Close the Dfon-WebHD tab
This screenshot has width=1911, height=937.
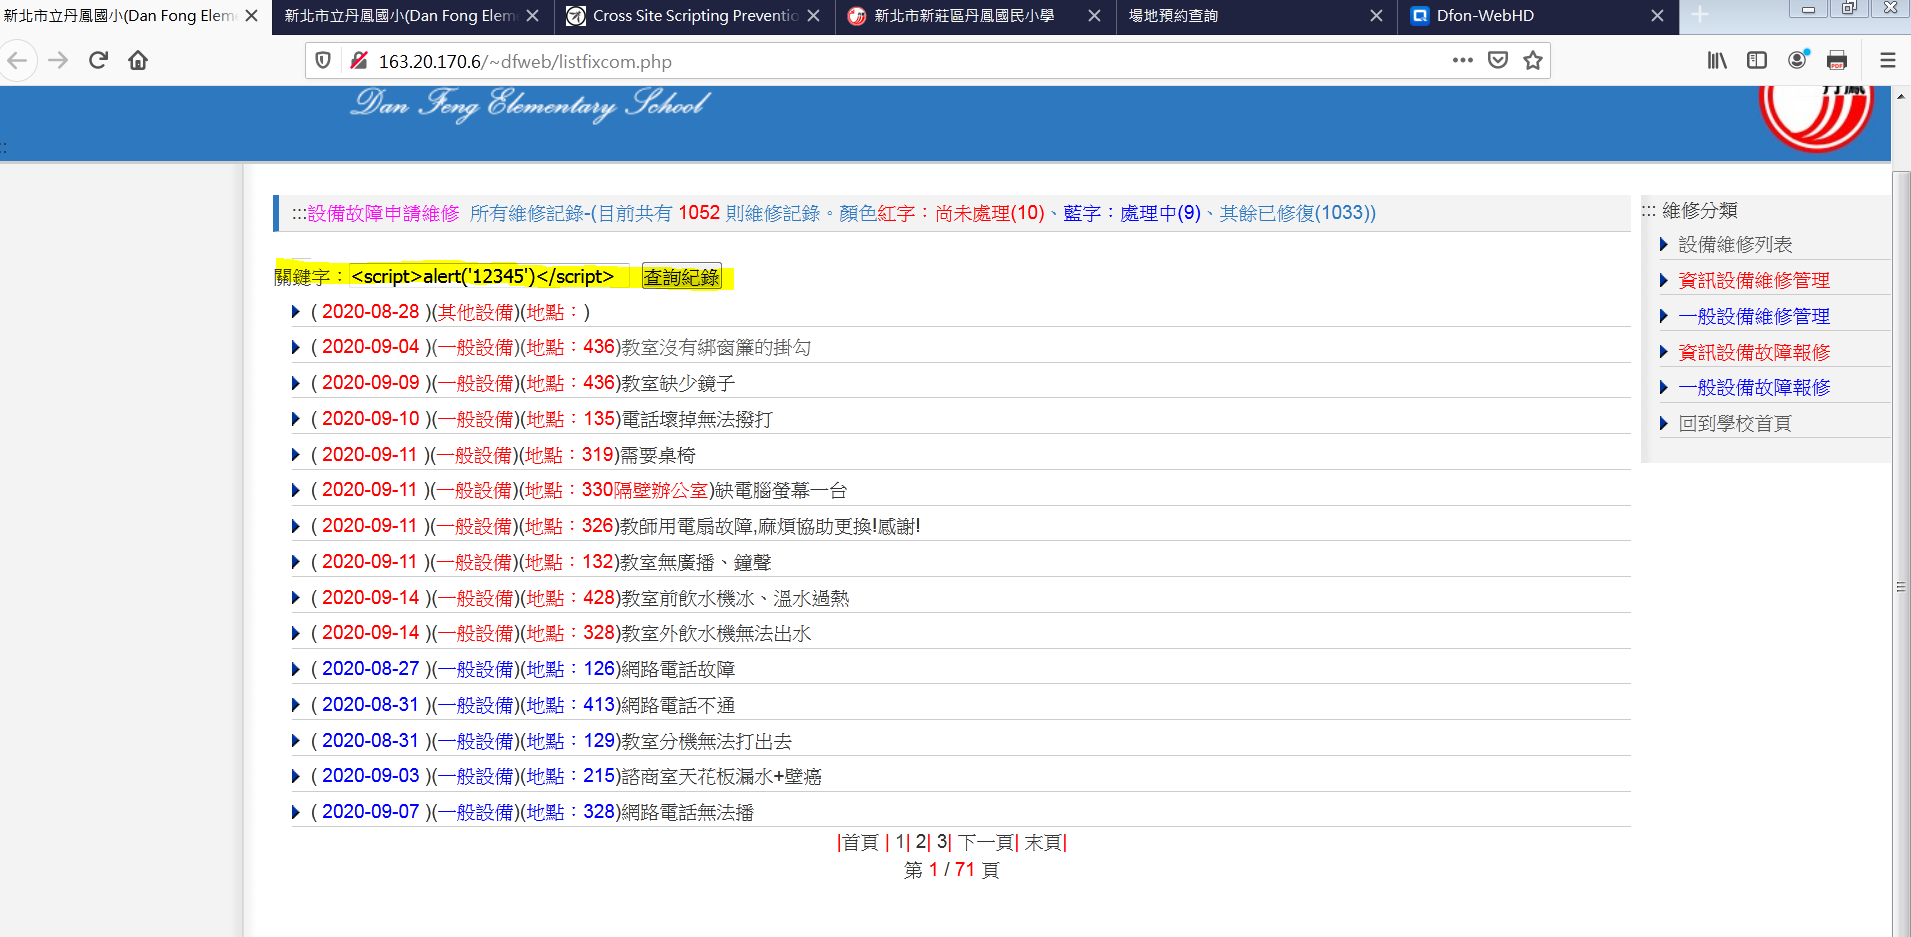[x=1657, y=16]
